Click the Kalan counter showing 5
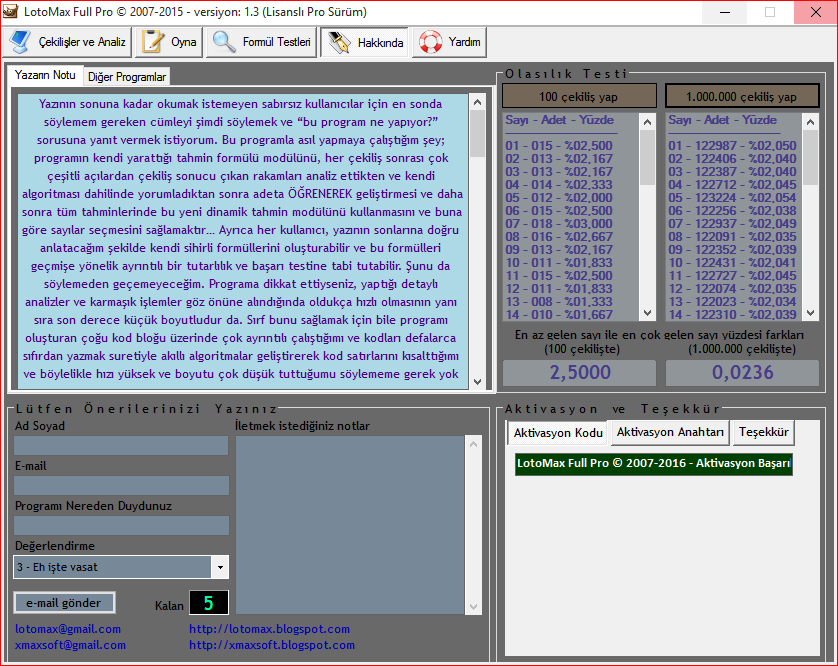Screen dimensions: 838x666 pos(208,603)
